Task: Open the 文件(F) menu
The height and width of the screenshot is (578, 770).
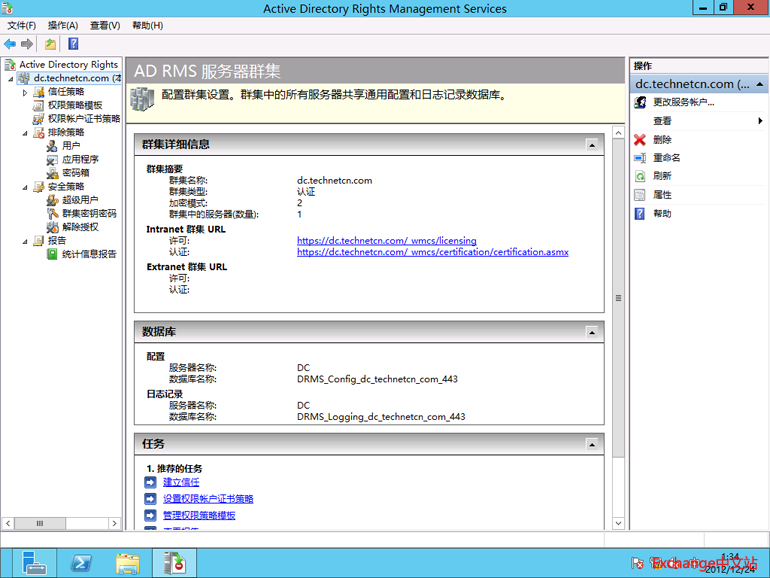Action: point(22,25)
